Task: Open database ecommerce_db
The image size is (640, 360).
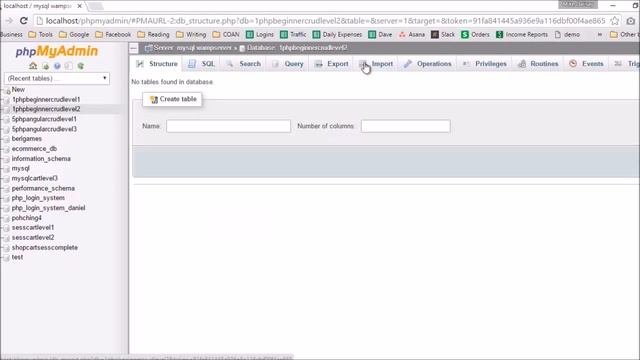Action: pyautogui.click(x=34, y=149)
